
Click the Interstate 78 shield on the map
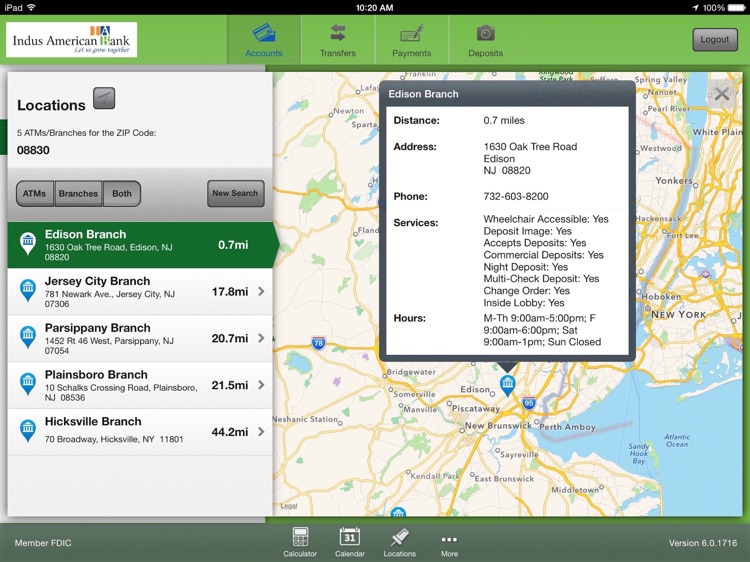coord(319,342)
